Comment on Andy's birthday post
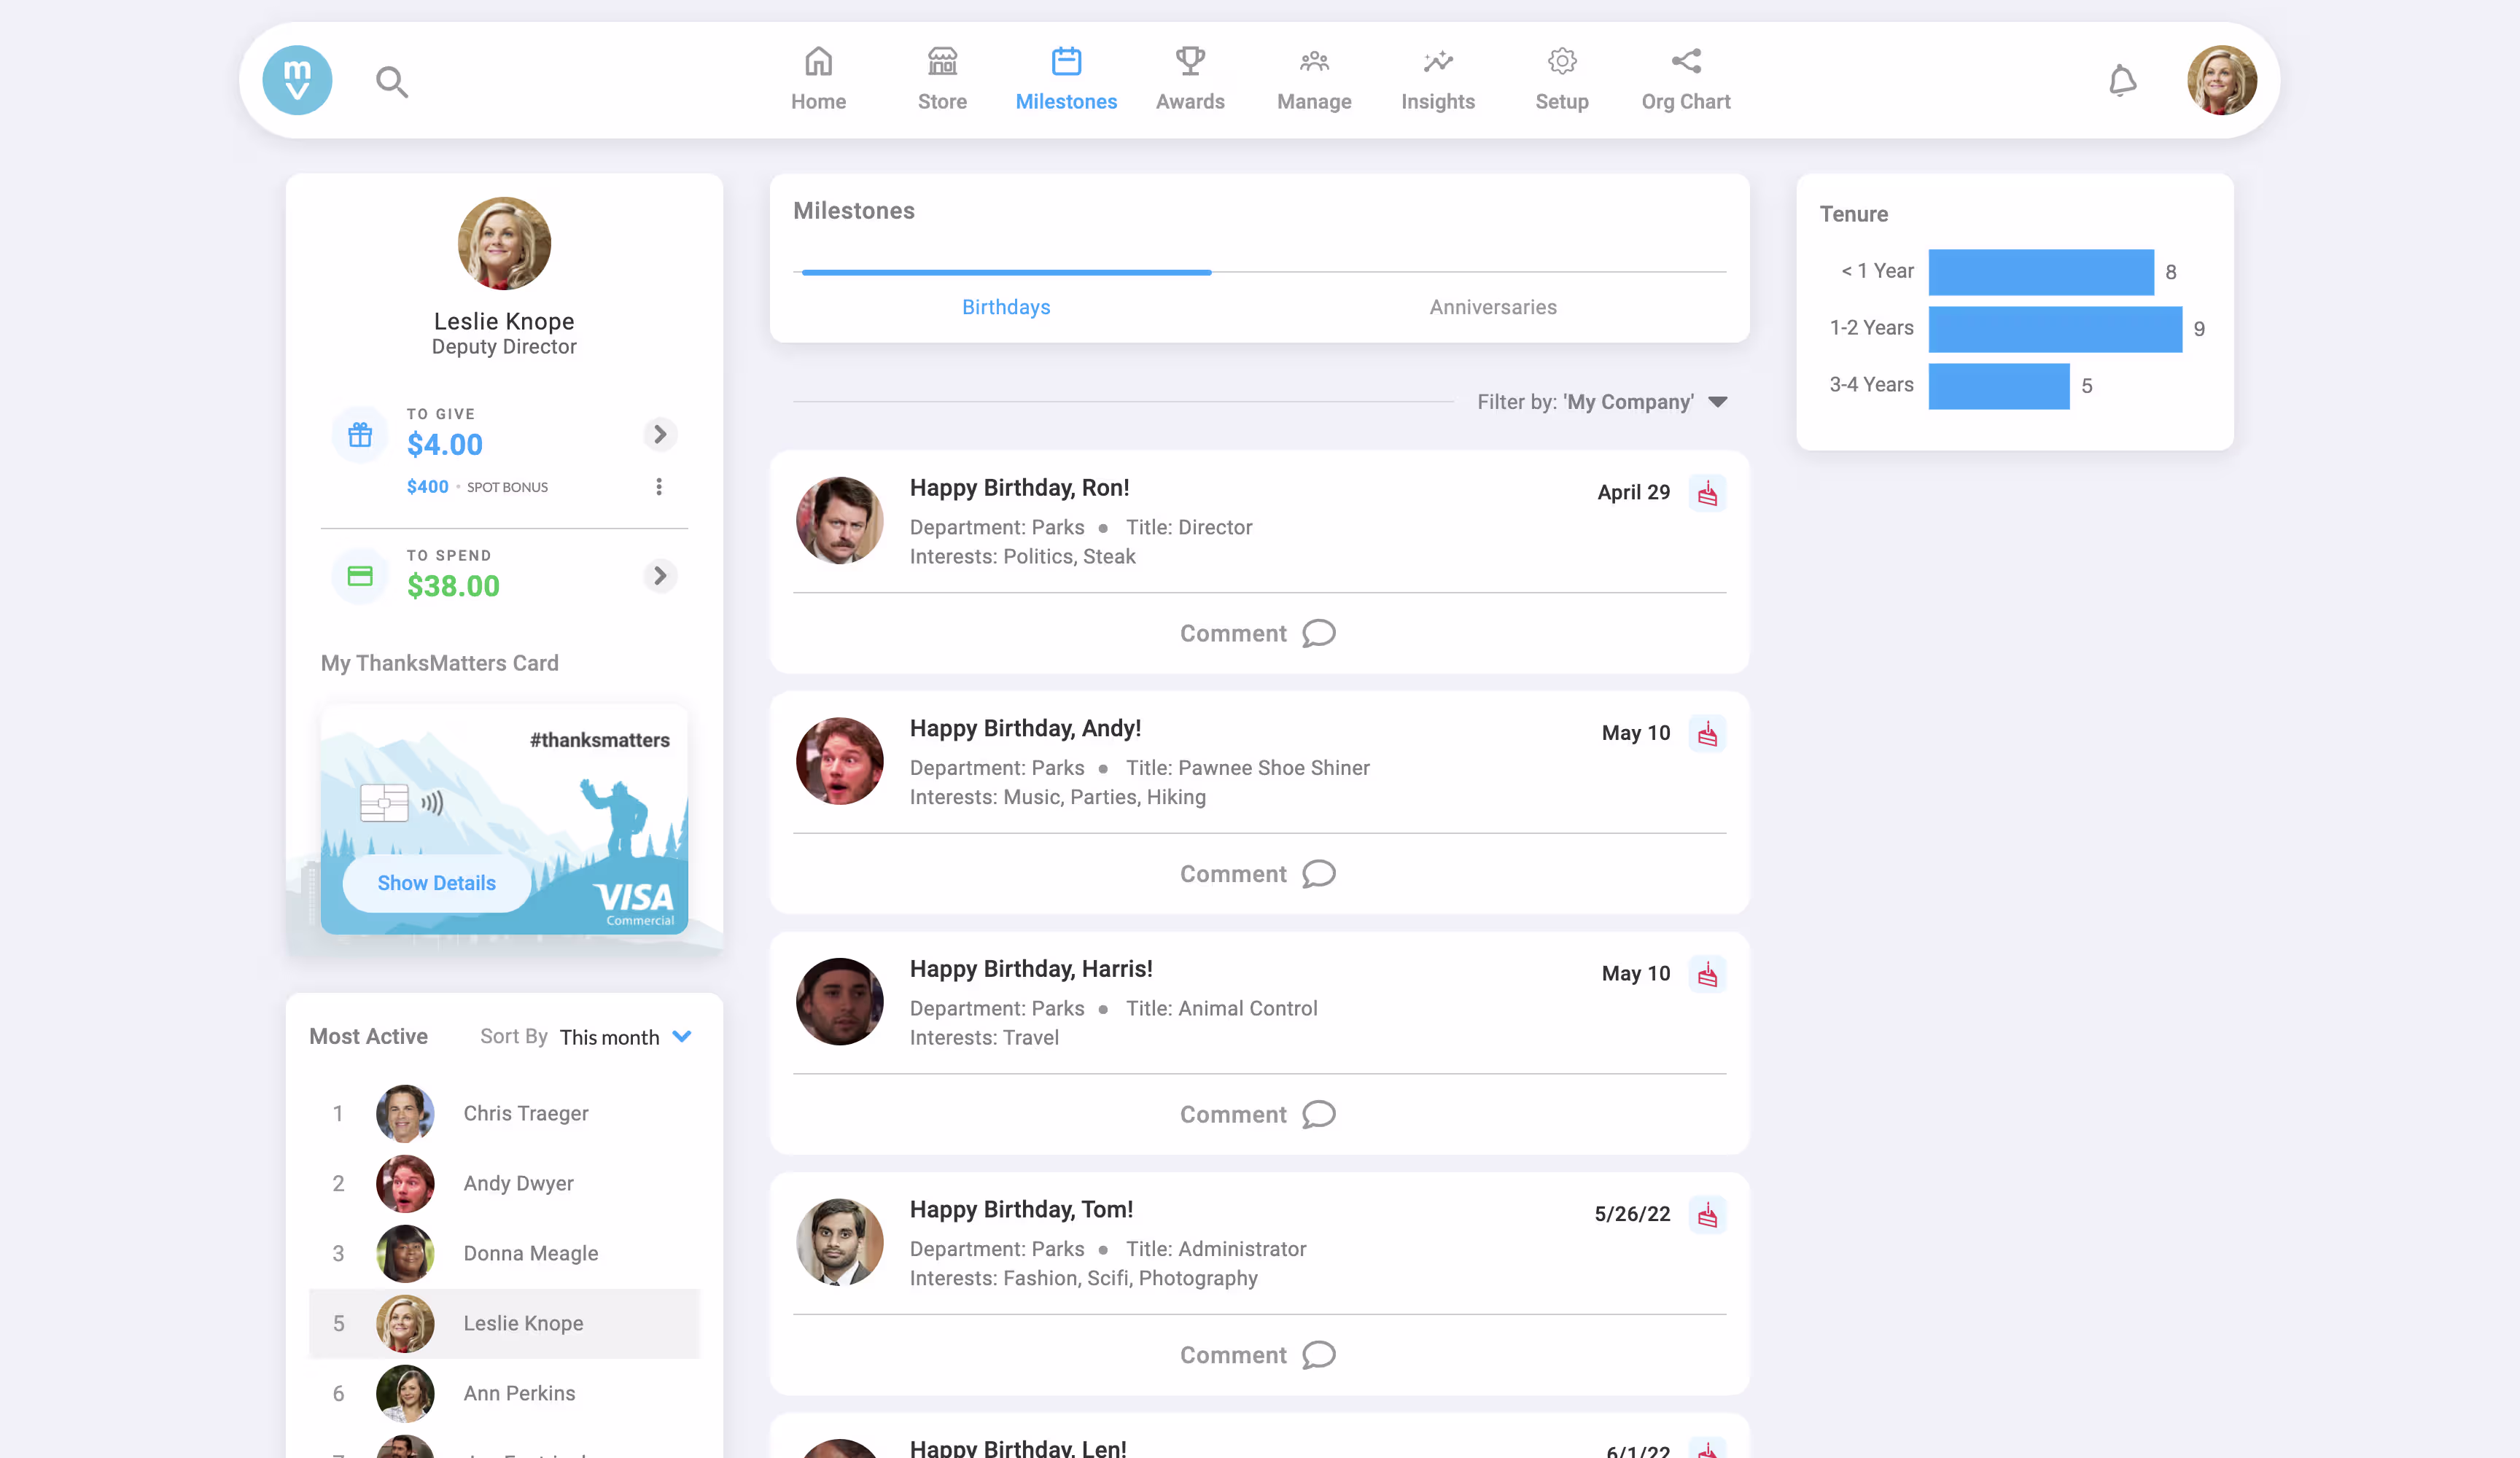Viewport: 2520px width, 1458px height. 1258,873
